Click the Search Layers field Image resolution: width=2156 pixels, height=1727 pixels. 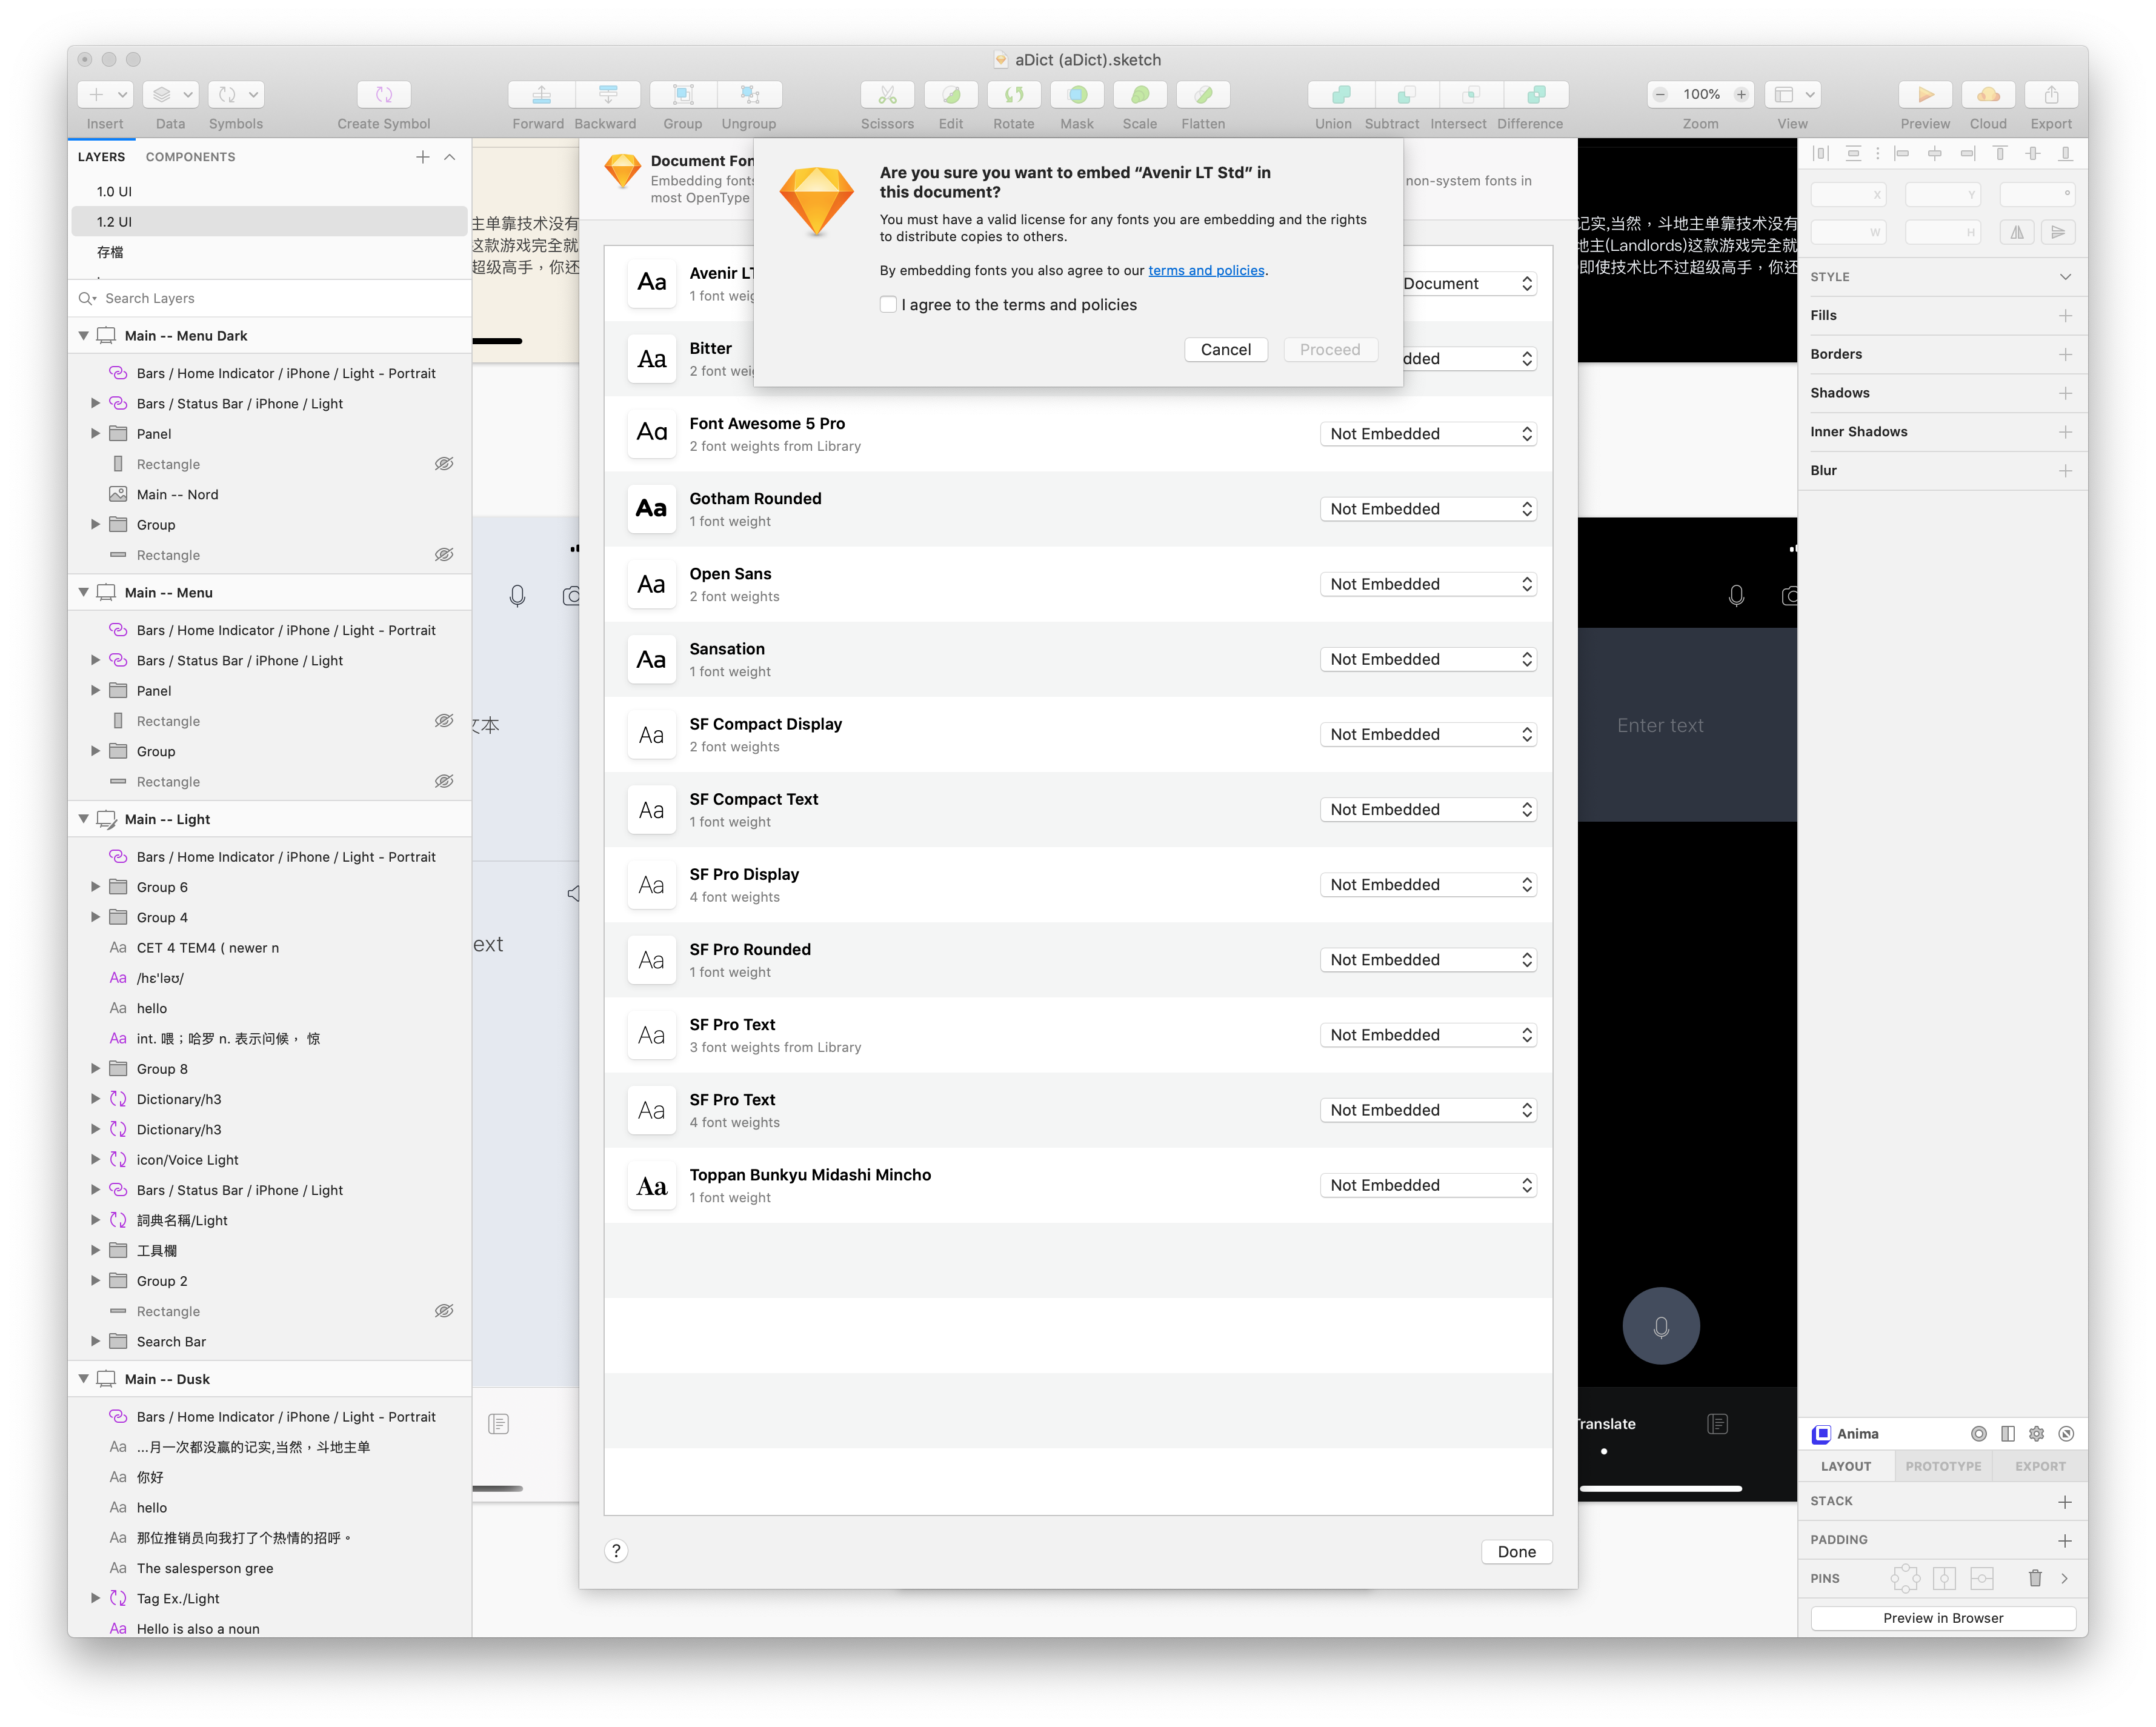click(270, 298)
